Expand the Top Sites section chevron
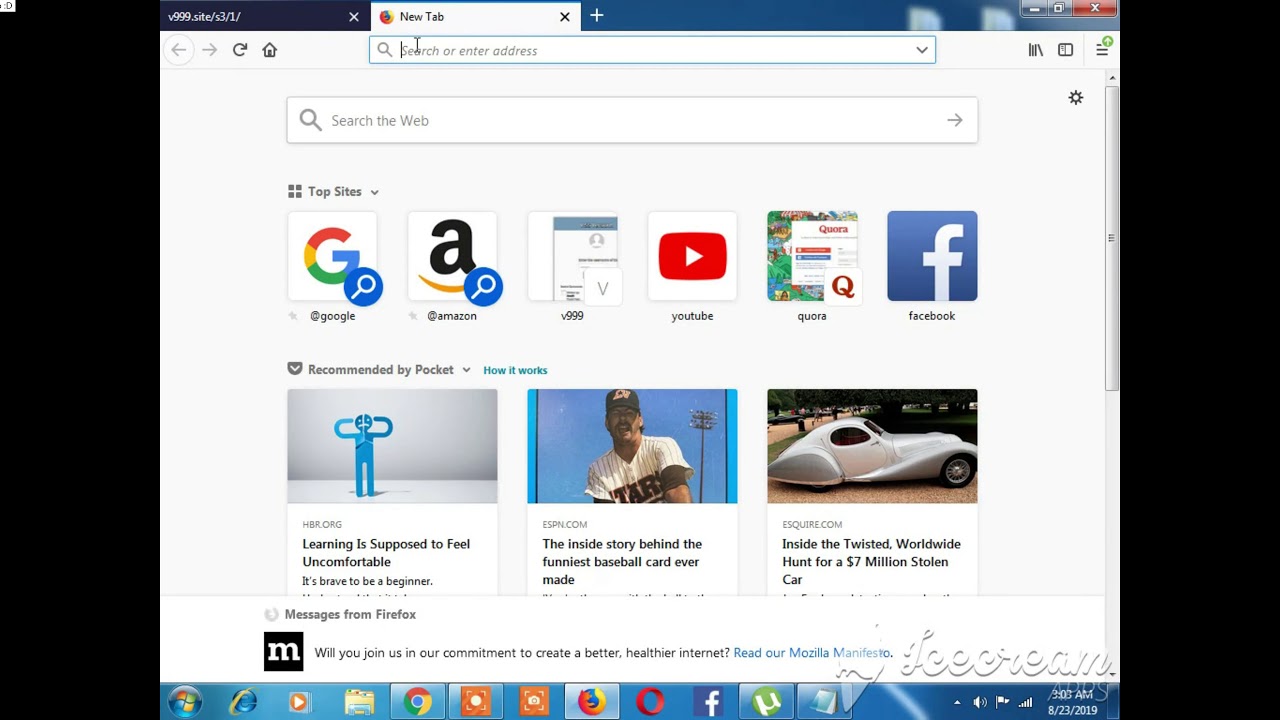Viewport: 1280px width, 720px height. pos(374,192)
